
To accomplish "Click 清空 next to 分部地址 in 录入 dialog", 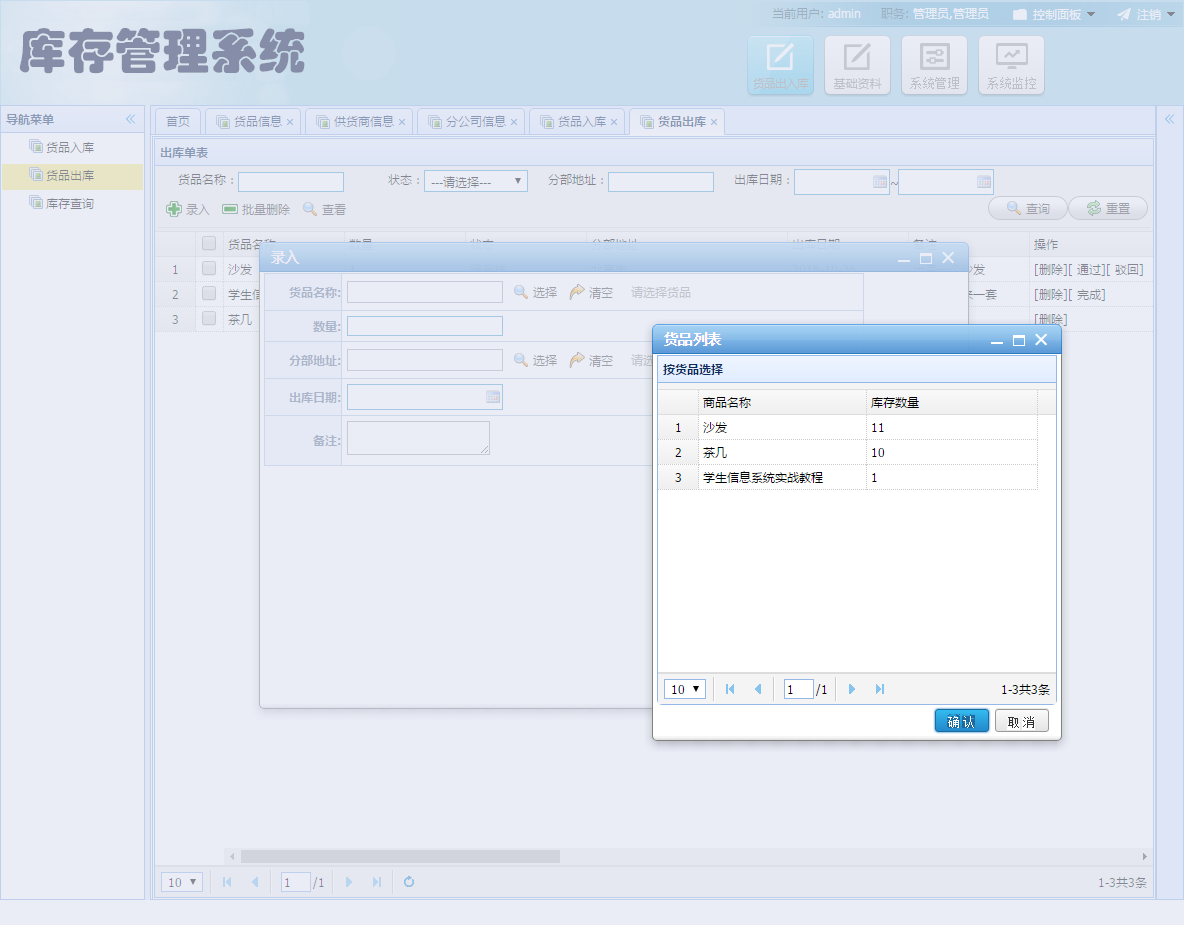I will [591, 360].
